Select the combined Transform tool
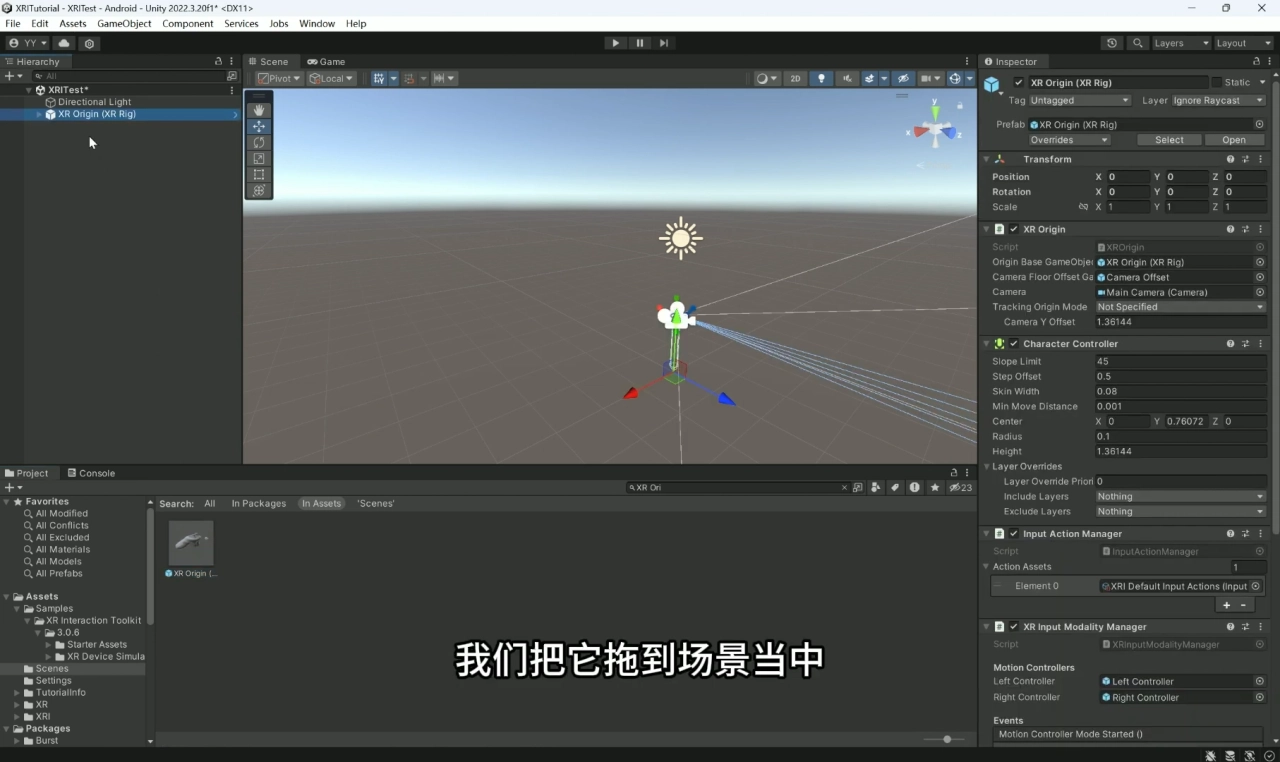The image size is (1280, 762). [x=259, y=190]
